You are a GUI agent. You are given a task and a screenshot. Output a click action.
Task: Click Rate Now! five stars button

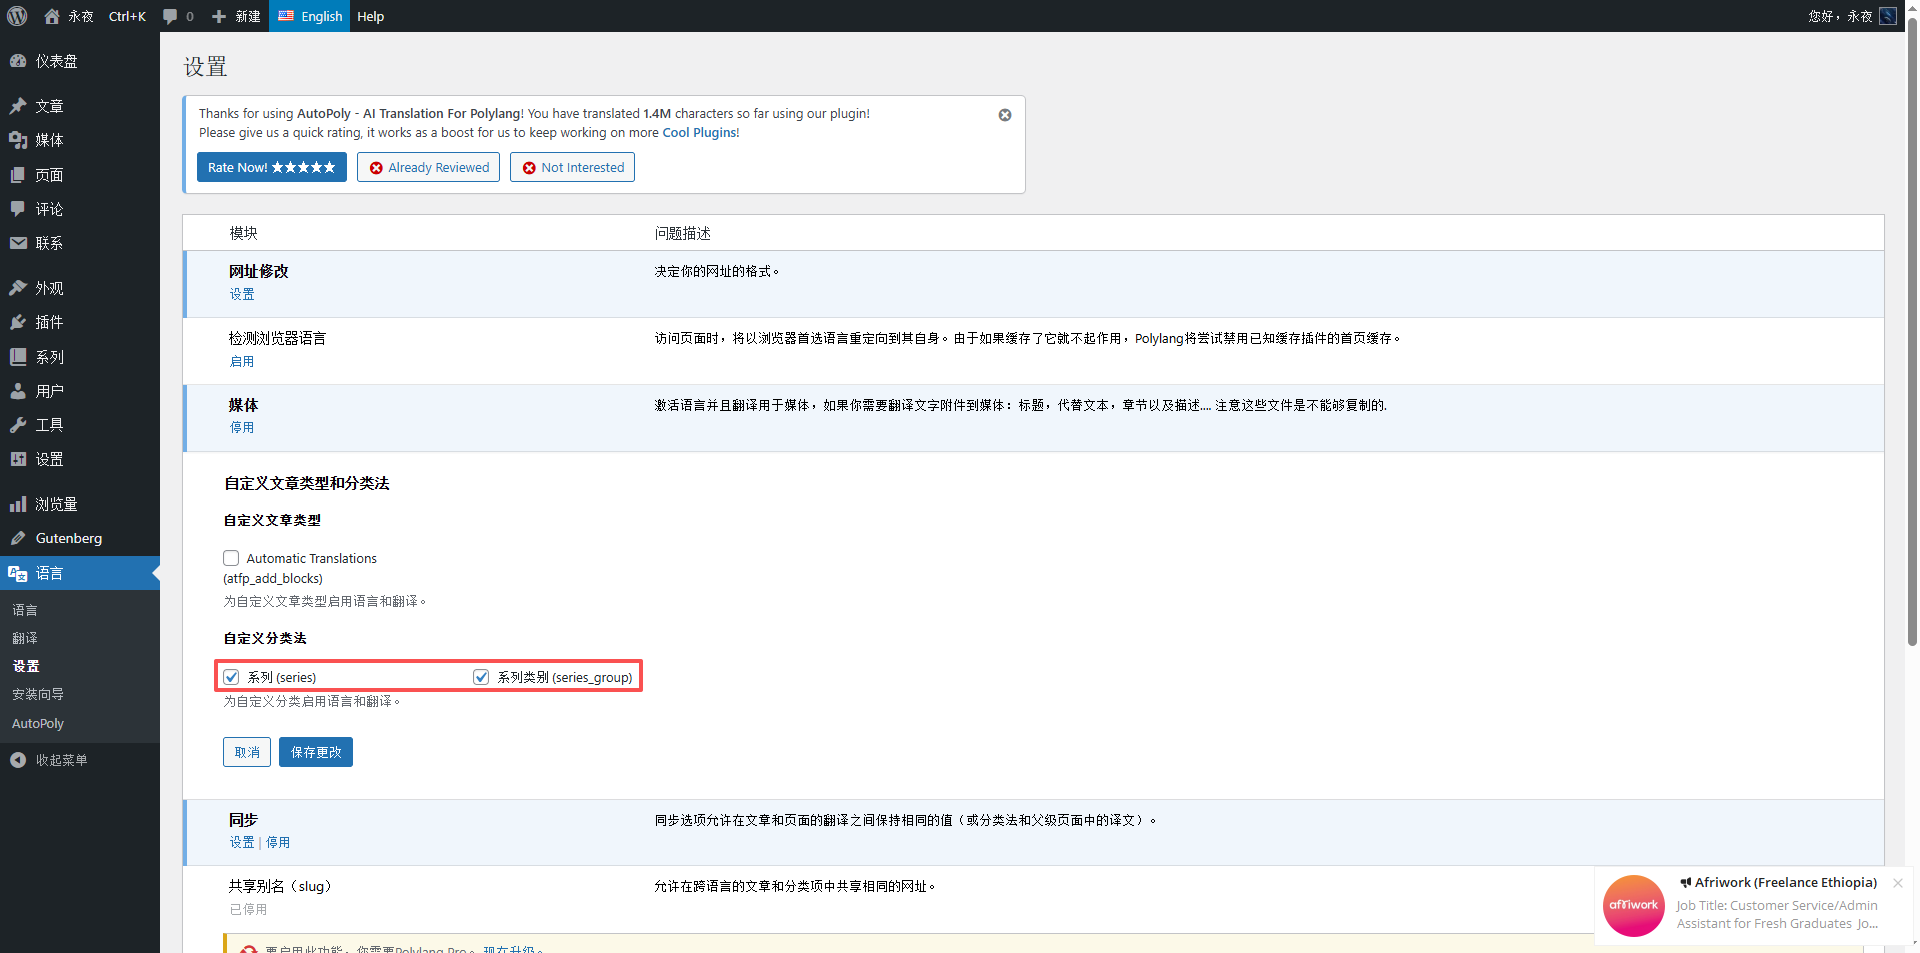(272, 167)
